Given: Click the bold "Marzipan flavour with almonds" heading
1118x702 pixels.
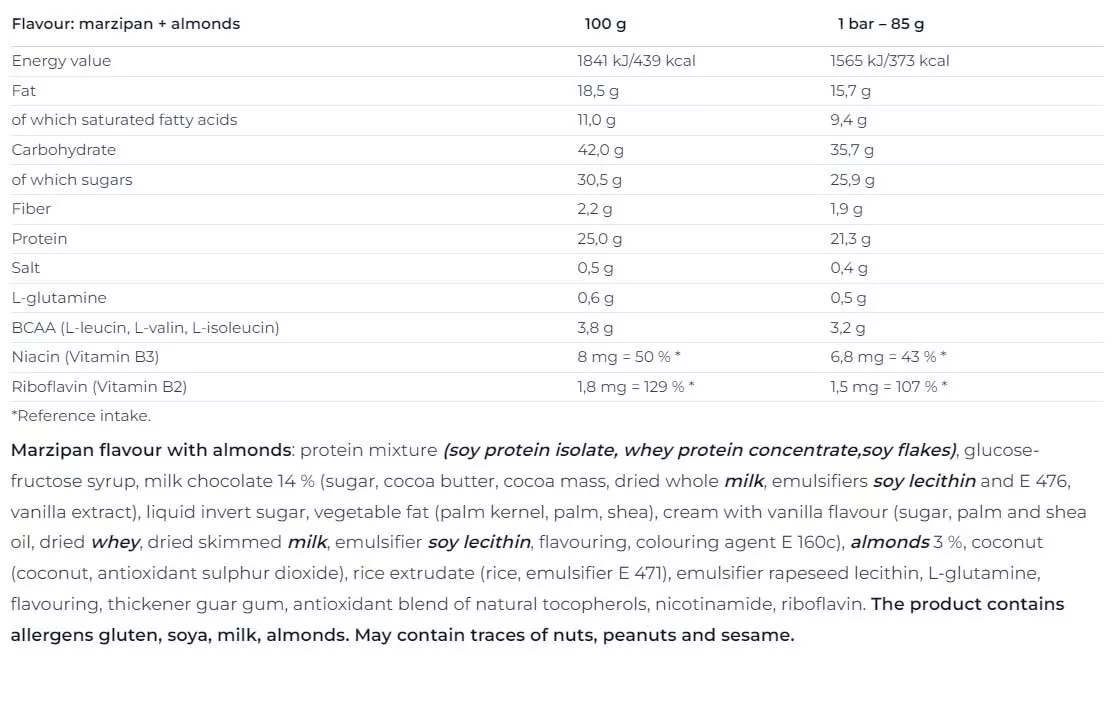Looking at the screenshot, I should (x=151, y=450).
